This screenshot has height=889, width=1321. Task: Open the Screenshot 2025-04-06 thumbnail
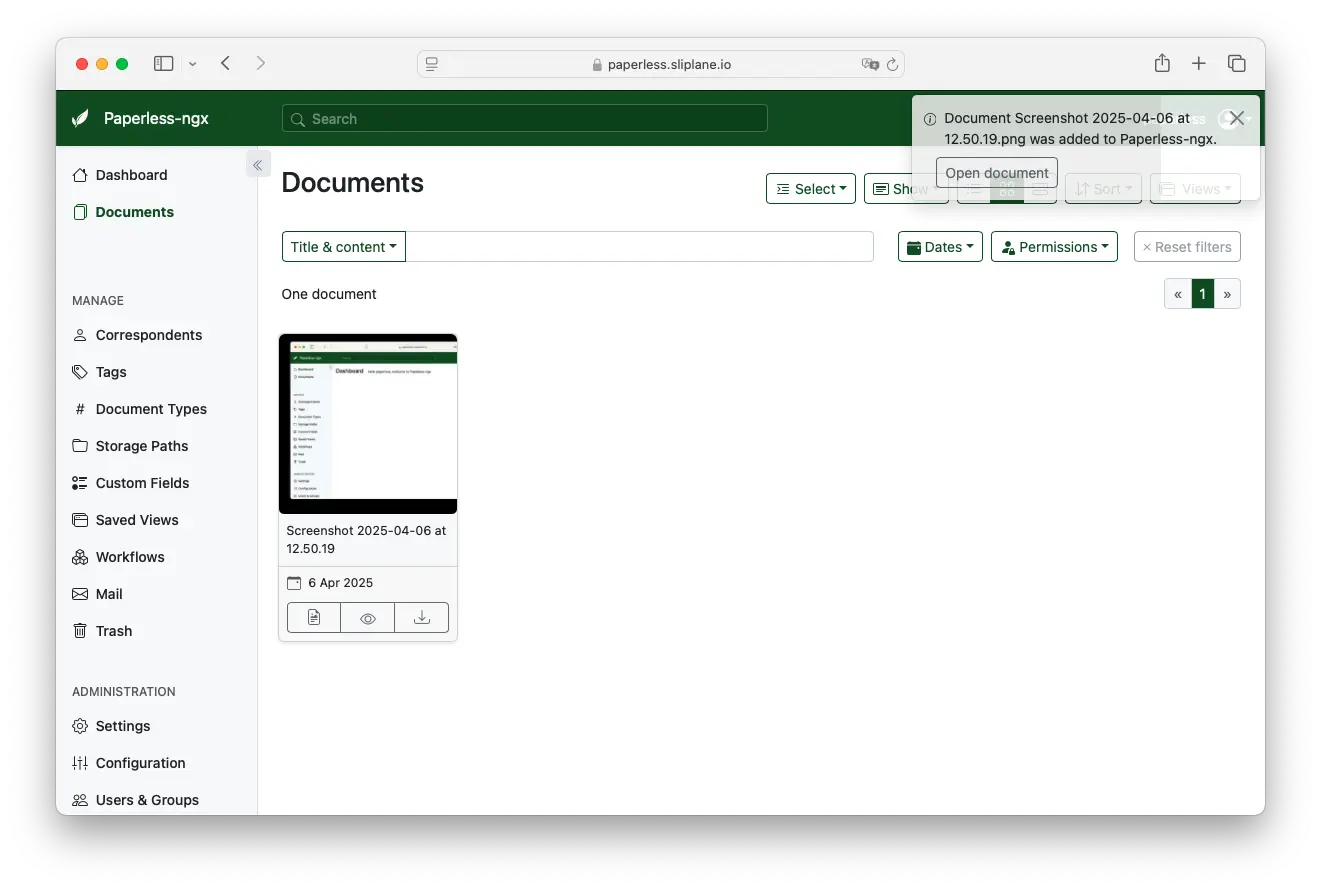tap(368, 423)
